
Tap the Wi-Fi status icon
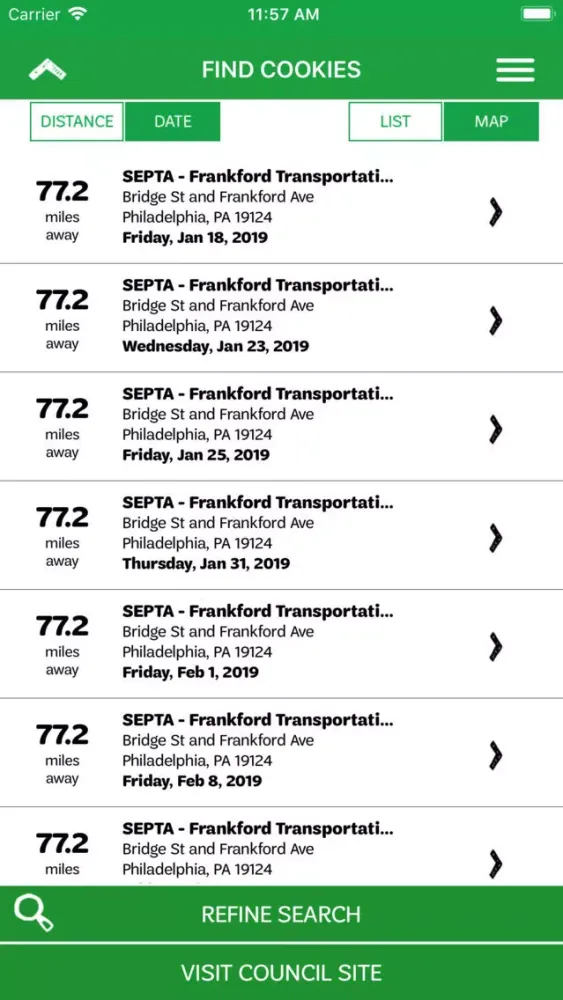tap(78, 14)
